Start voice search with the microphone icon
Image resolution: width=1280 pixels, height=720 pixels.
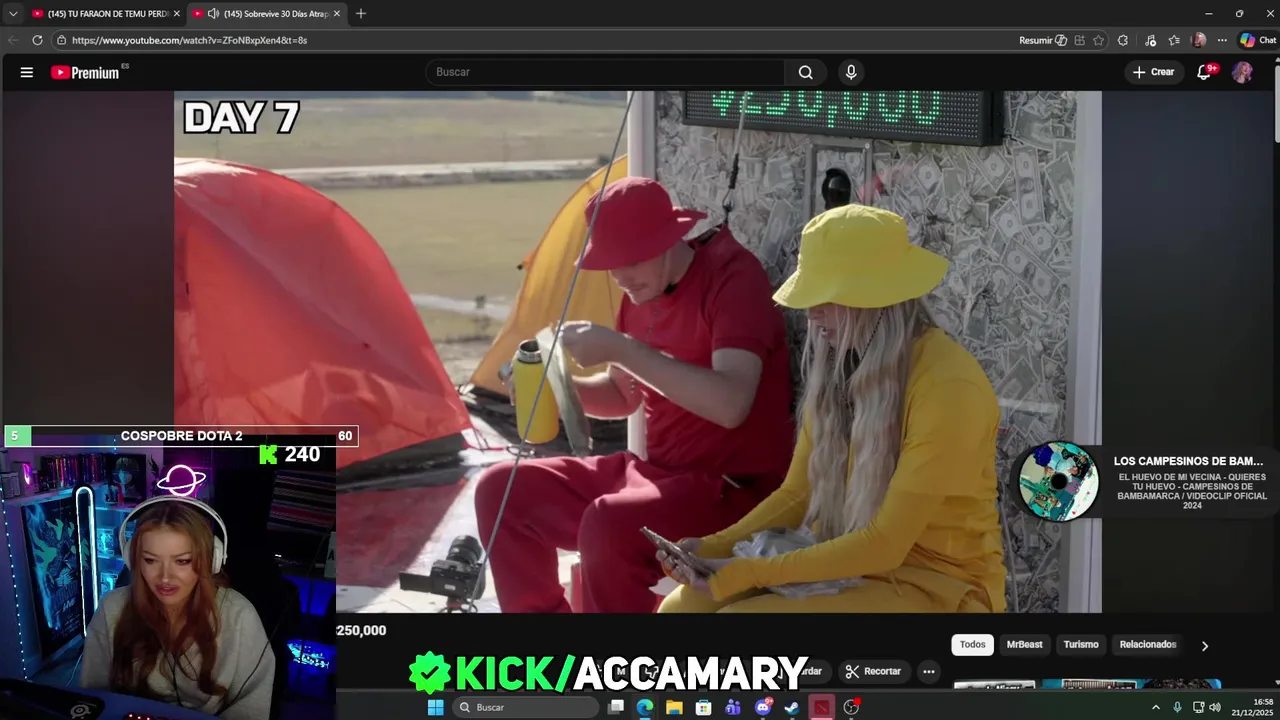(851, 72)
